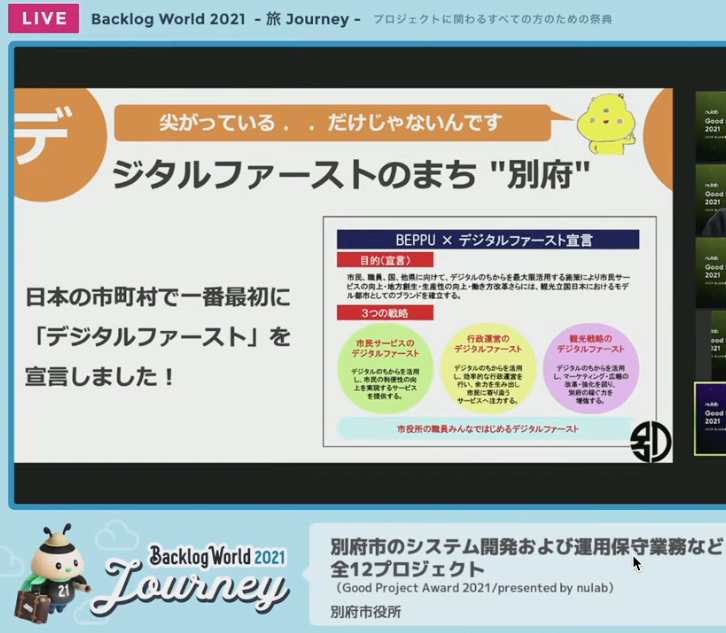Select the topmost Good 2021 thumbnail
Image resolution: width=726 pixels, height=633 pixels.
(711, 125)
